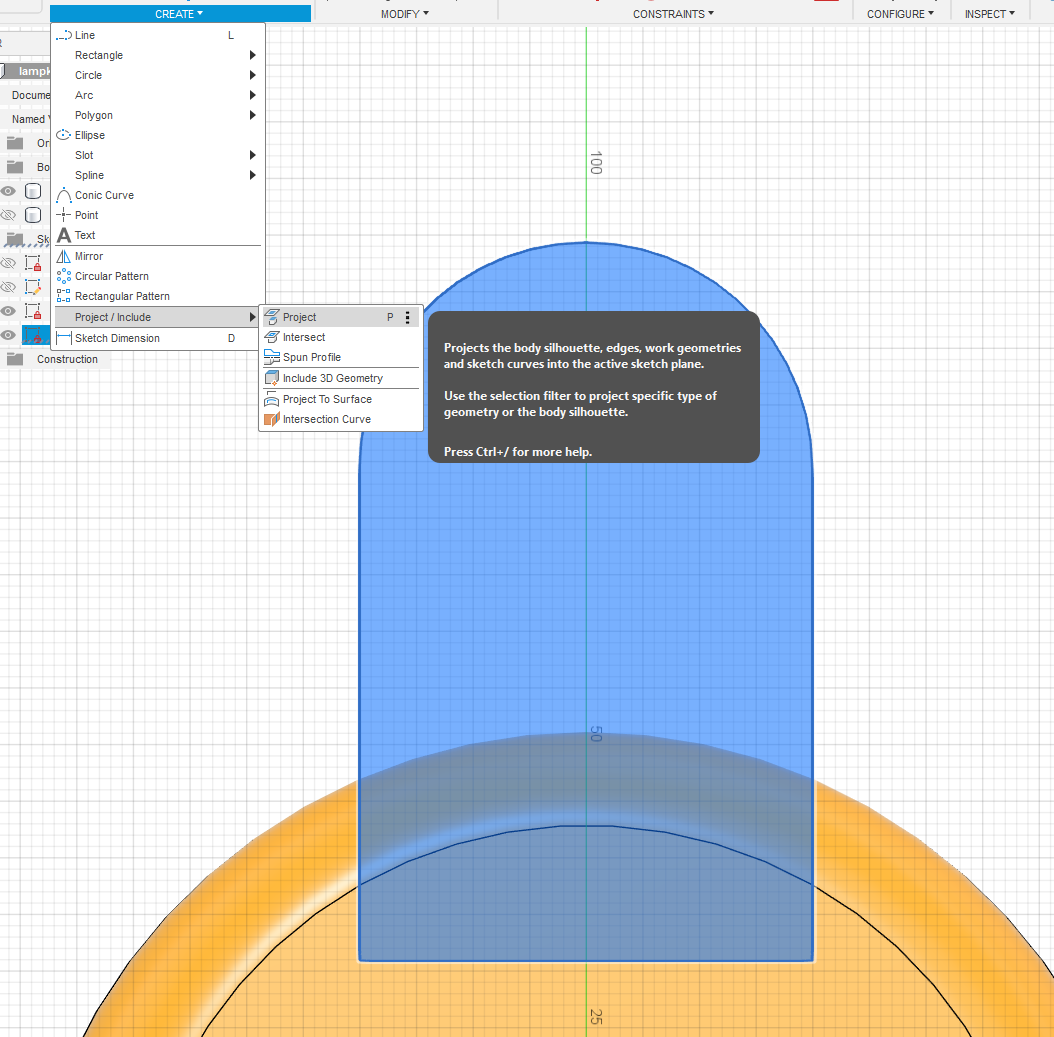Click the Include 3D Geometry icon
The height and width of the screenshot is (1037, 1054).
click(272, 378)
